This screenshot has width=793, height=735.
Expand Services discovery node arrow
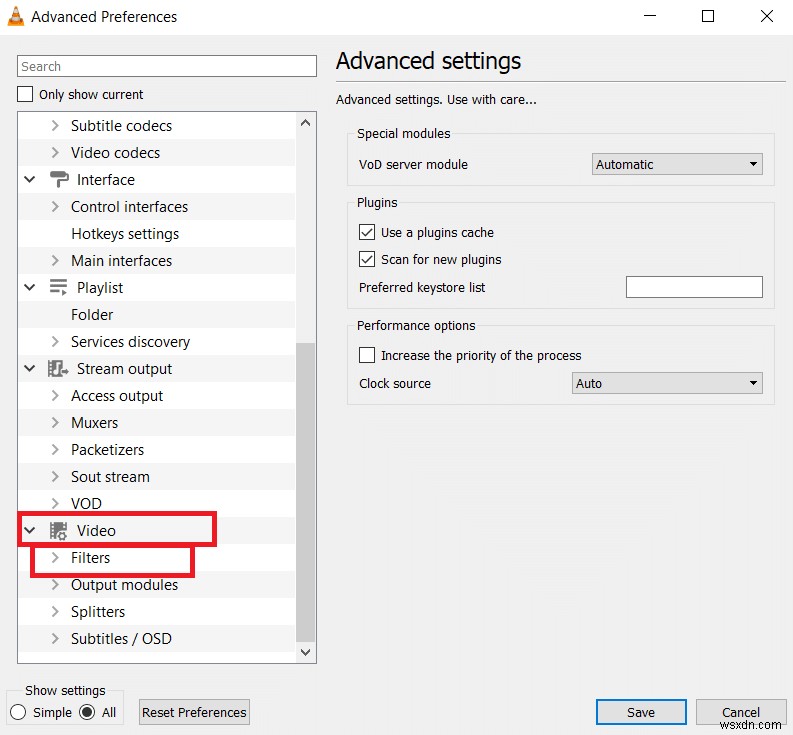(55, 341)
